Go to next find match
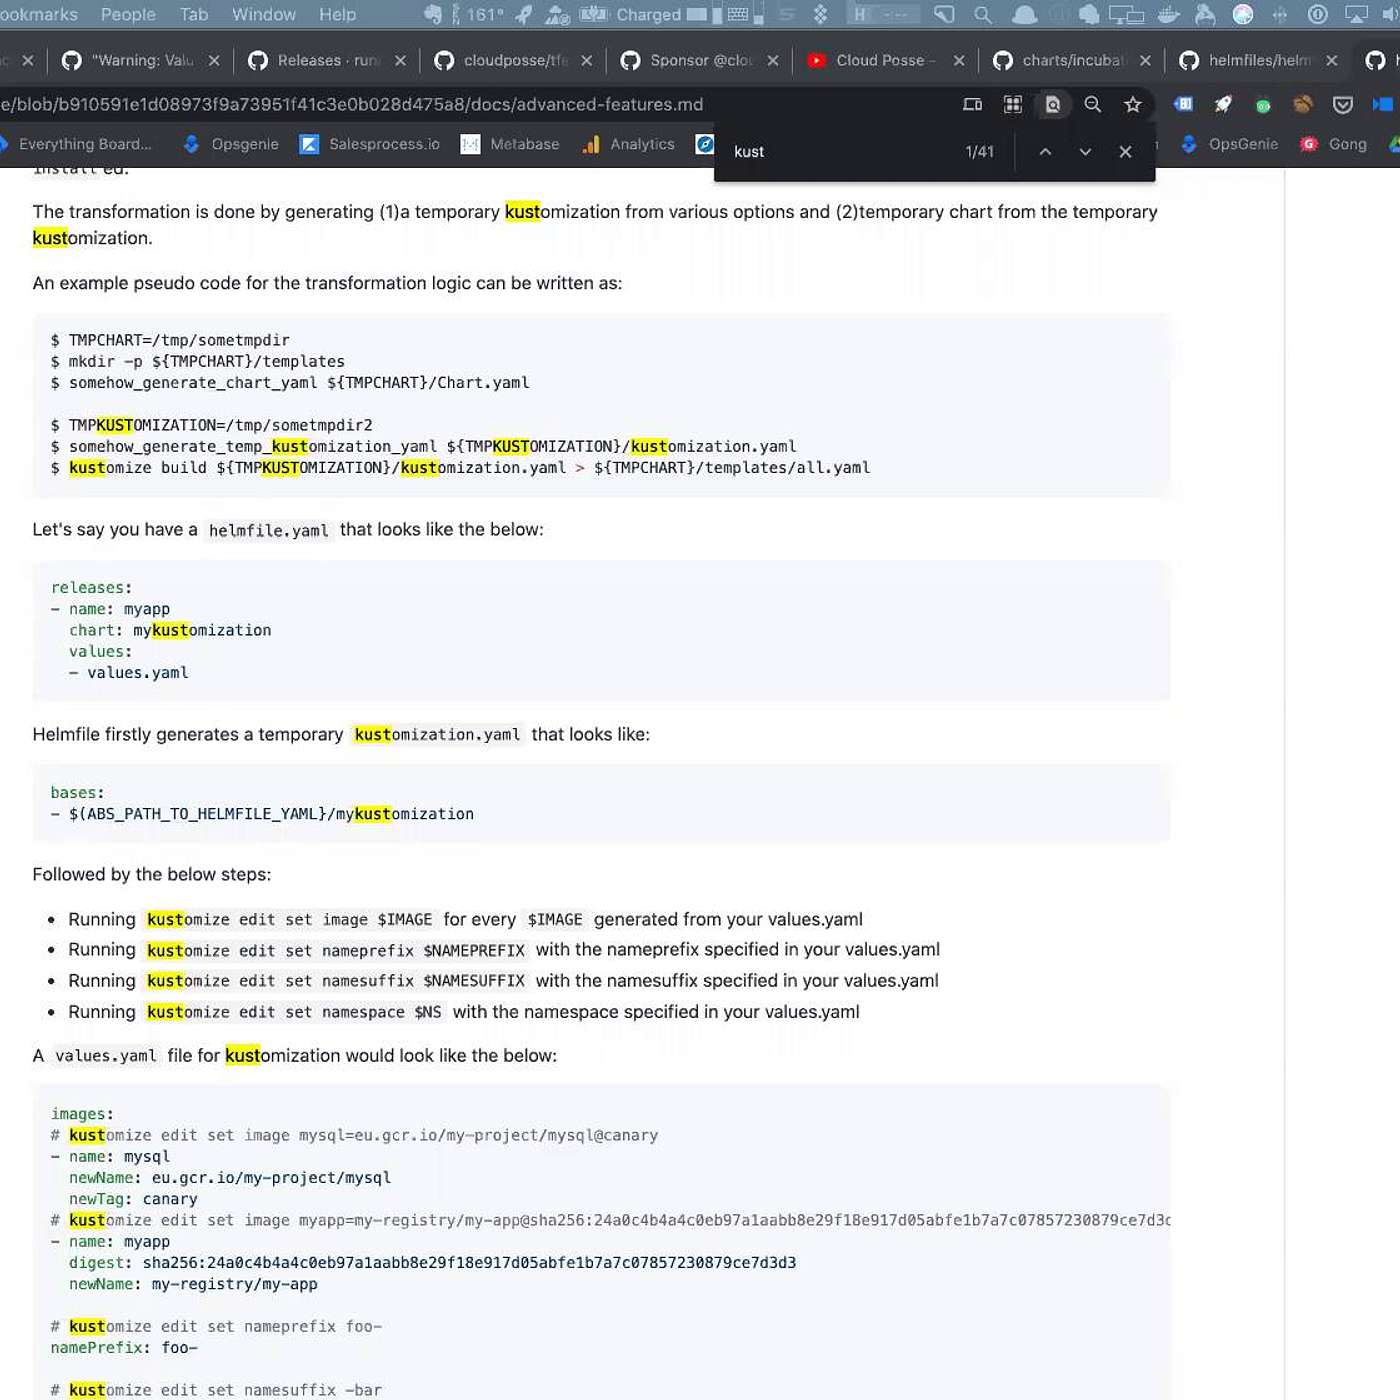1400x1400 pixels. (1085, 152)
